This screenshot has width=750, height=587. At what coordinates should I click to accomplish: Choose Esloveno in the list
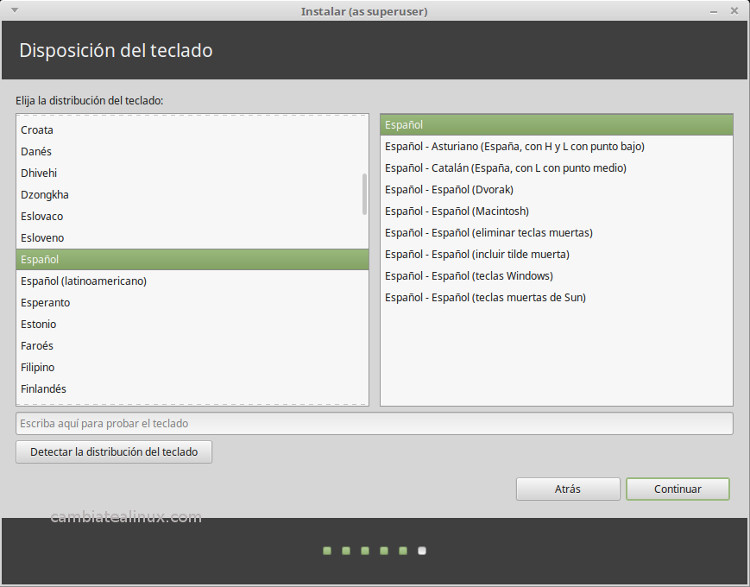[x=192, y=238]
